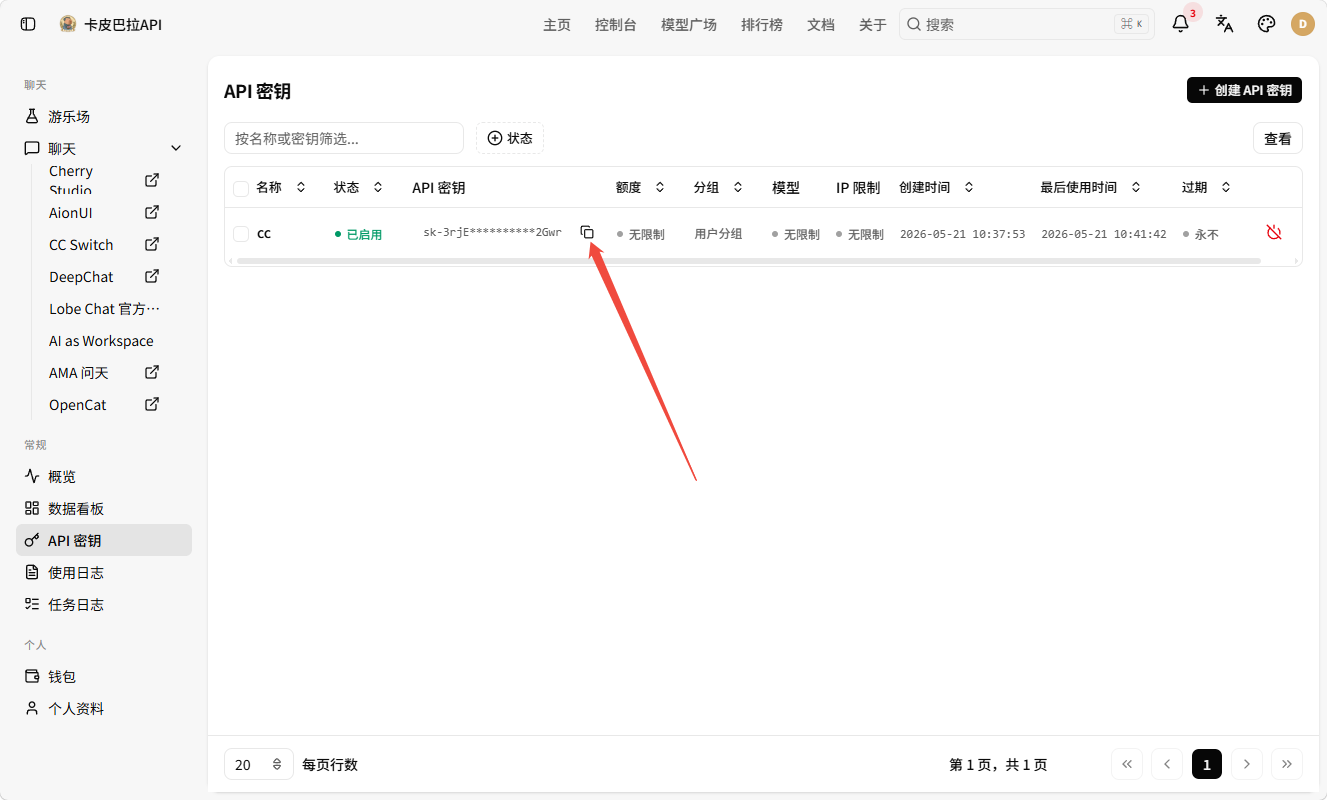Viewport: 1327px width, 800px height.
Task: Open the rows-per-page selector showing 20
Action: coord(259,765)
